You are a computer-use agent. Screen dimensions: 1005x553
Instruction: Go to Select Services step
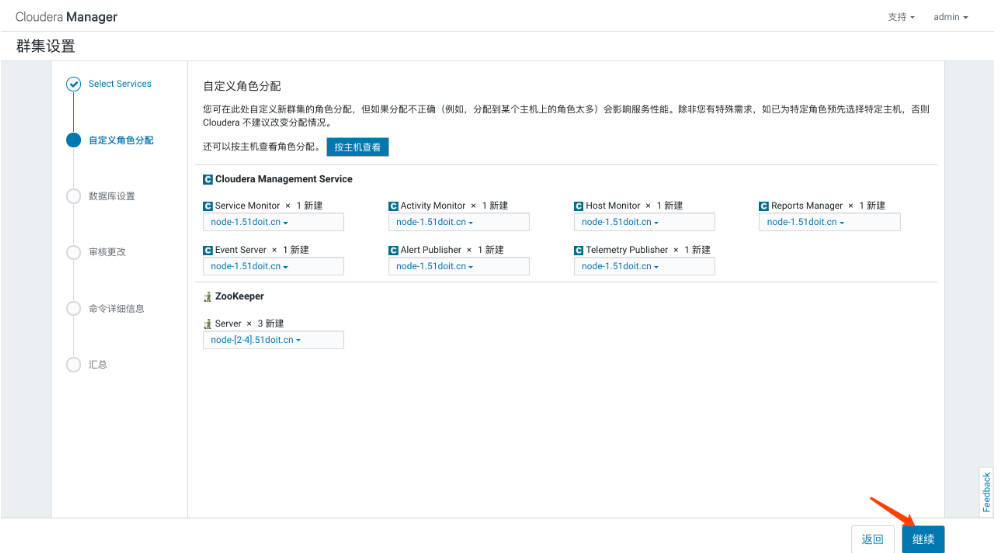coord(120,84)
